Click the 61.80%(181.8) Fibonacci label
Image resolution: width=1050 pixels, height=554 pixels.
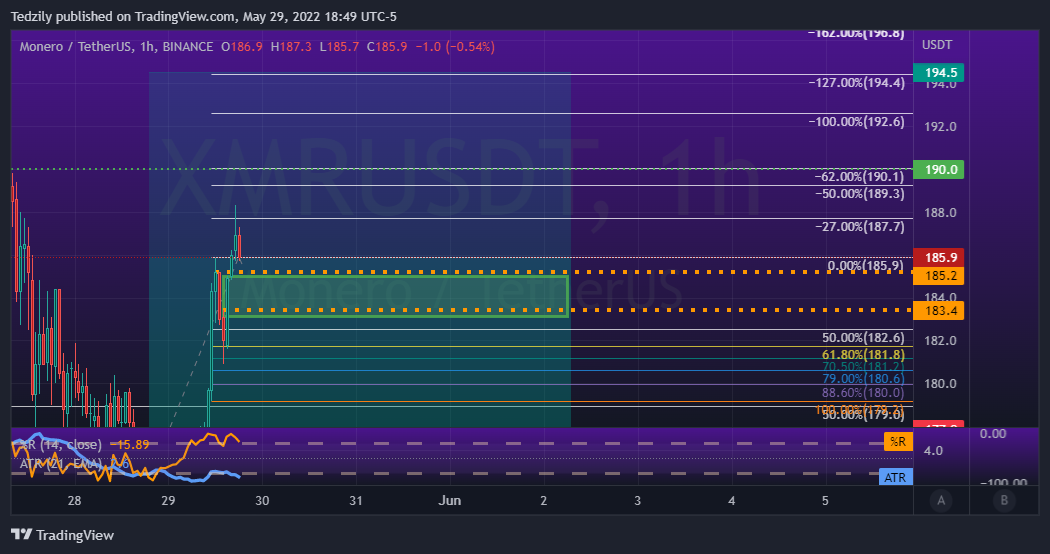point(863,354)
